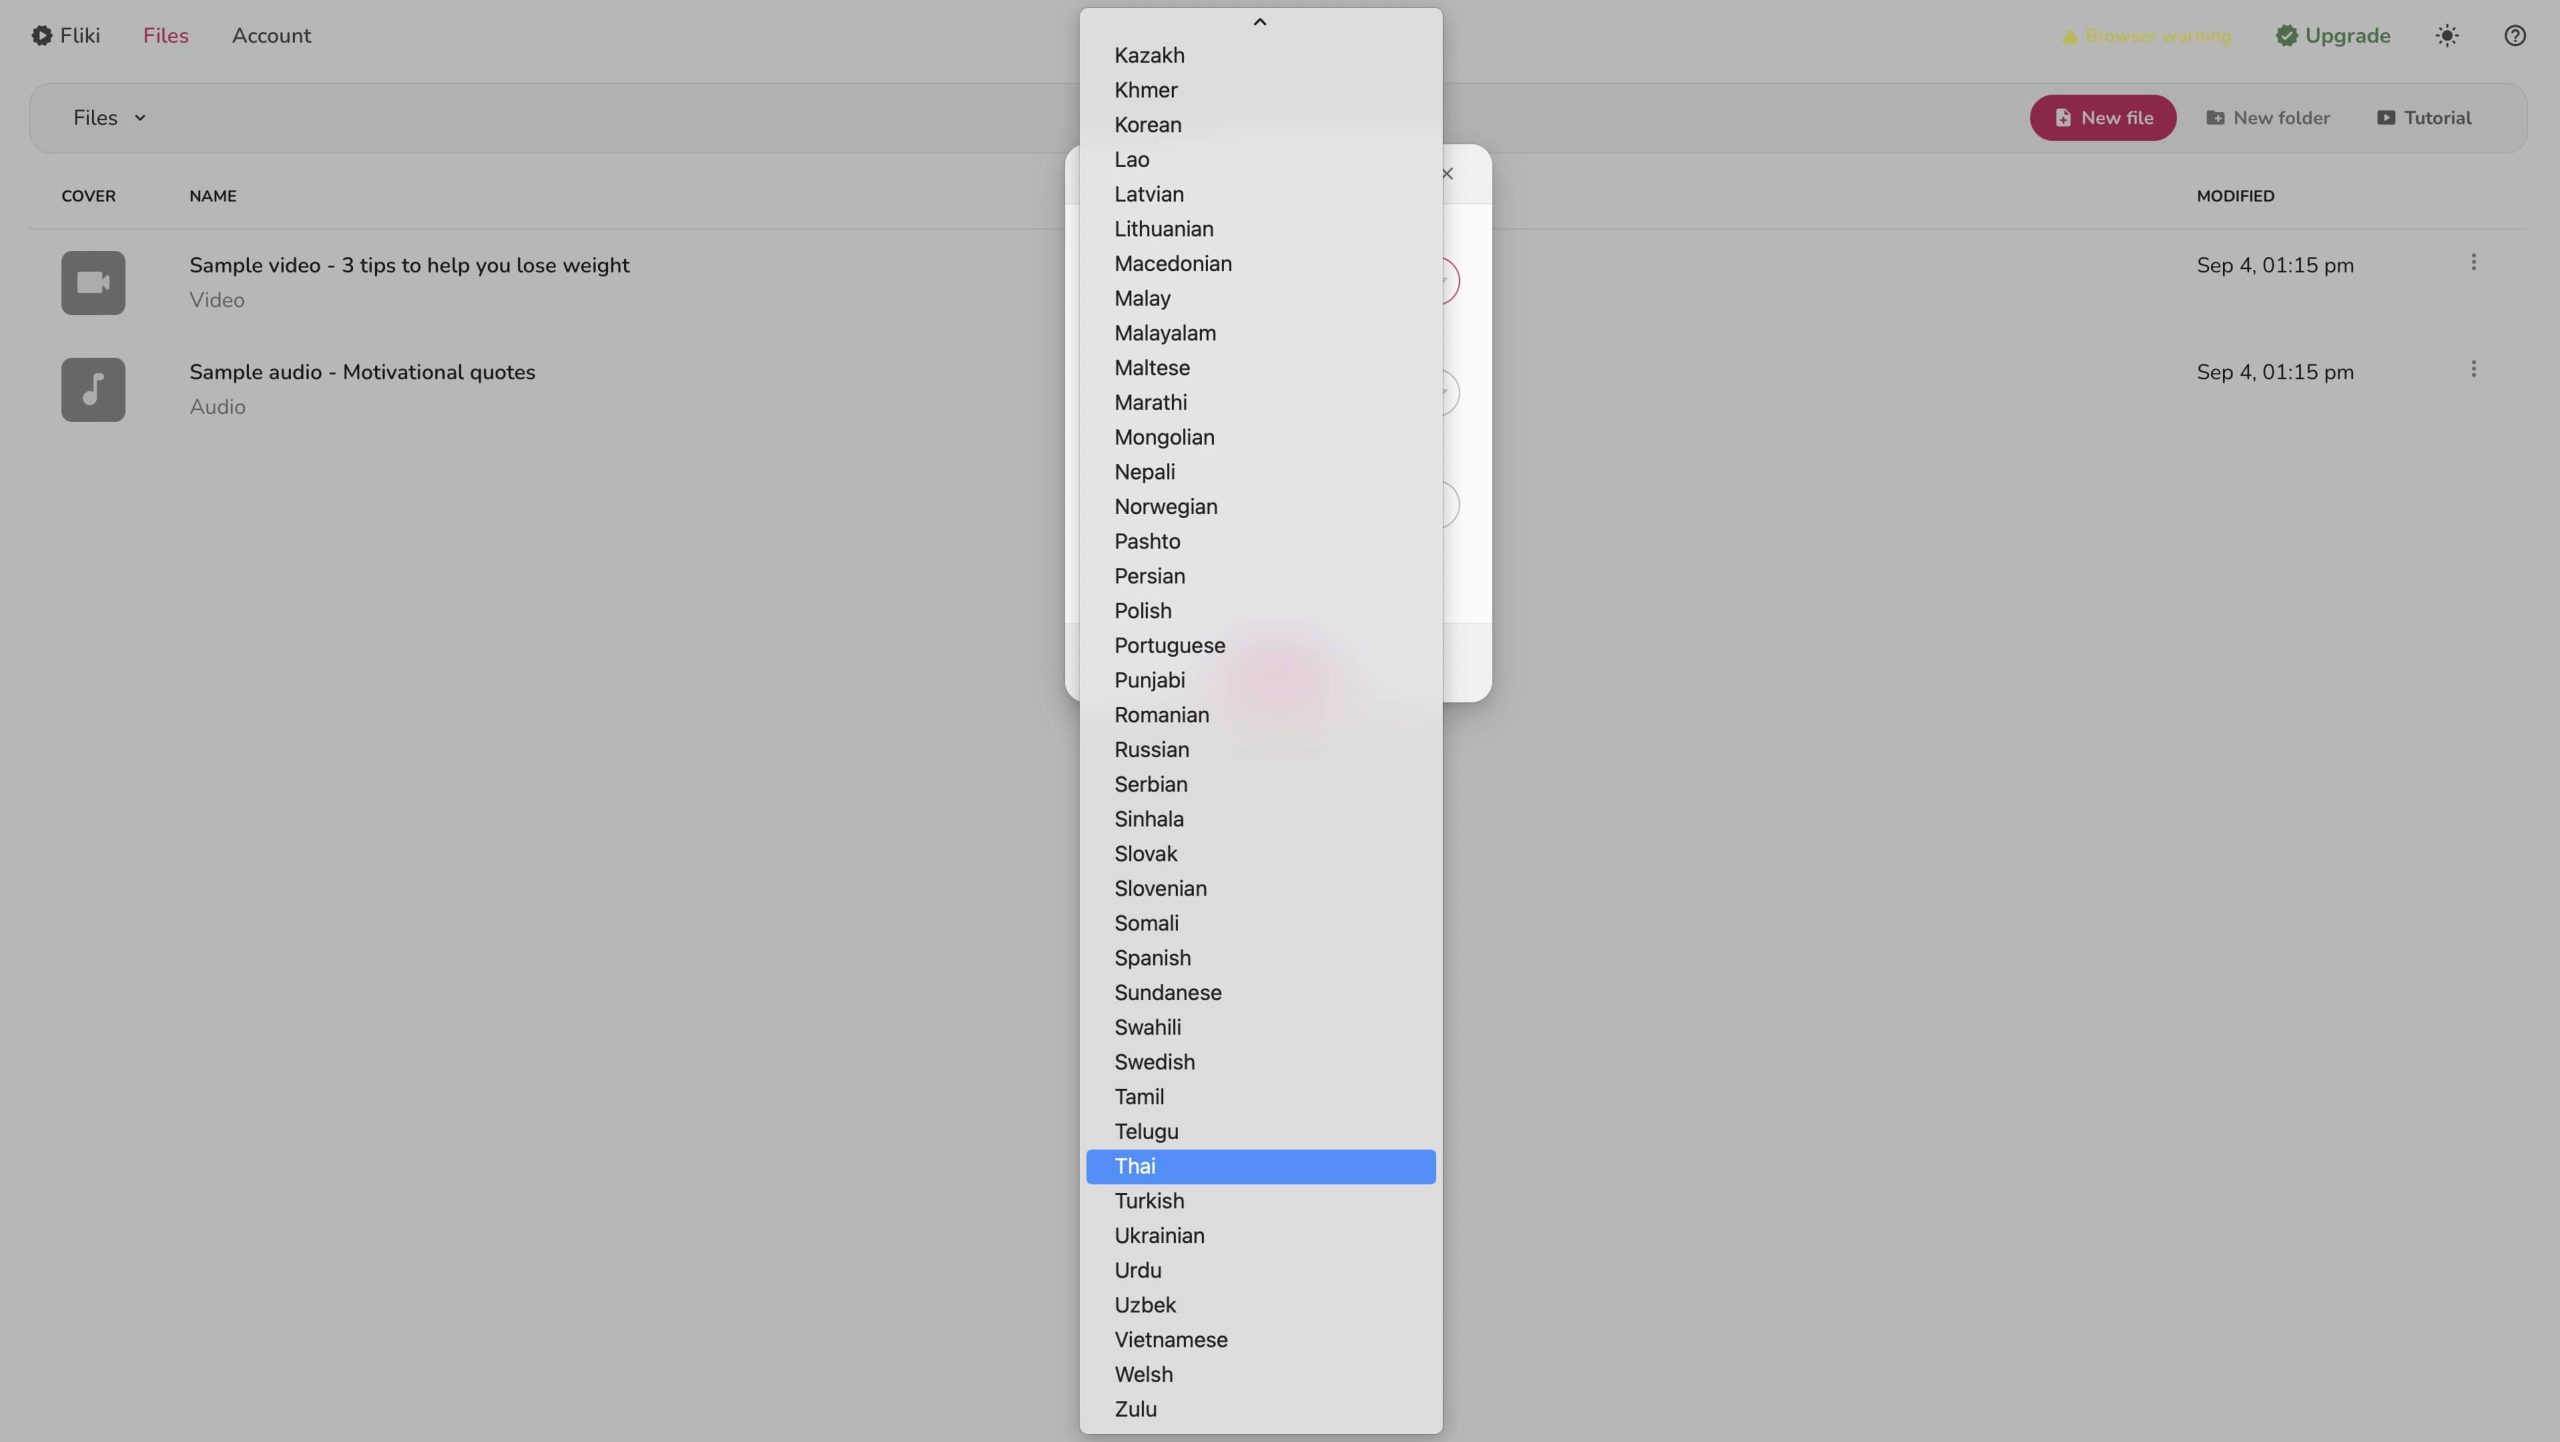Viewport: 2560px width, 1442px height.
Task: Open the Account tab
Action: click(x=271, y=36)
